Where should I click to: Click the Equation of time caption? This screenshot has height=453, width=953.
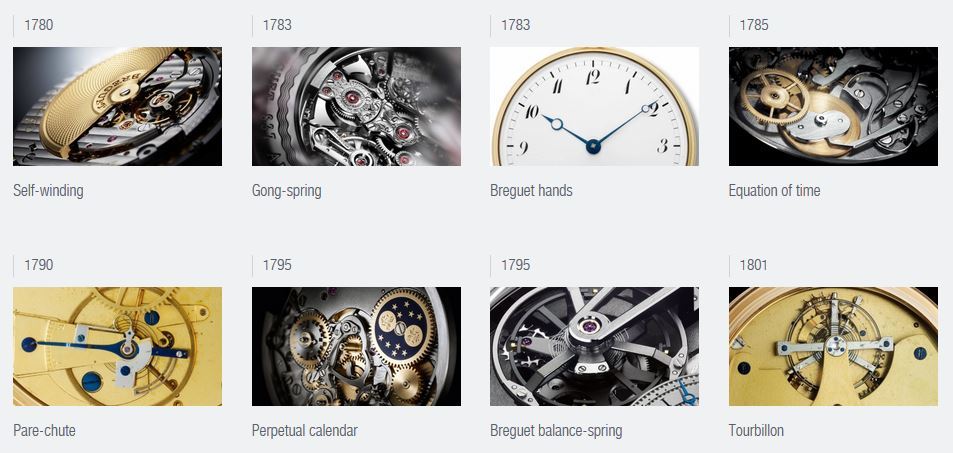(774, 191)
